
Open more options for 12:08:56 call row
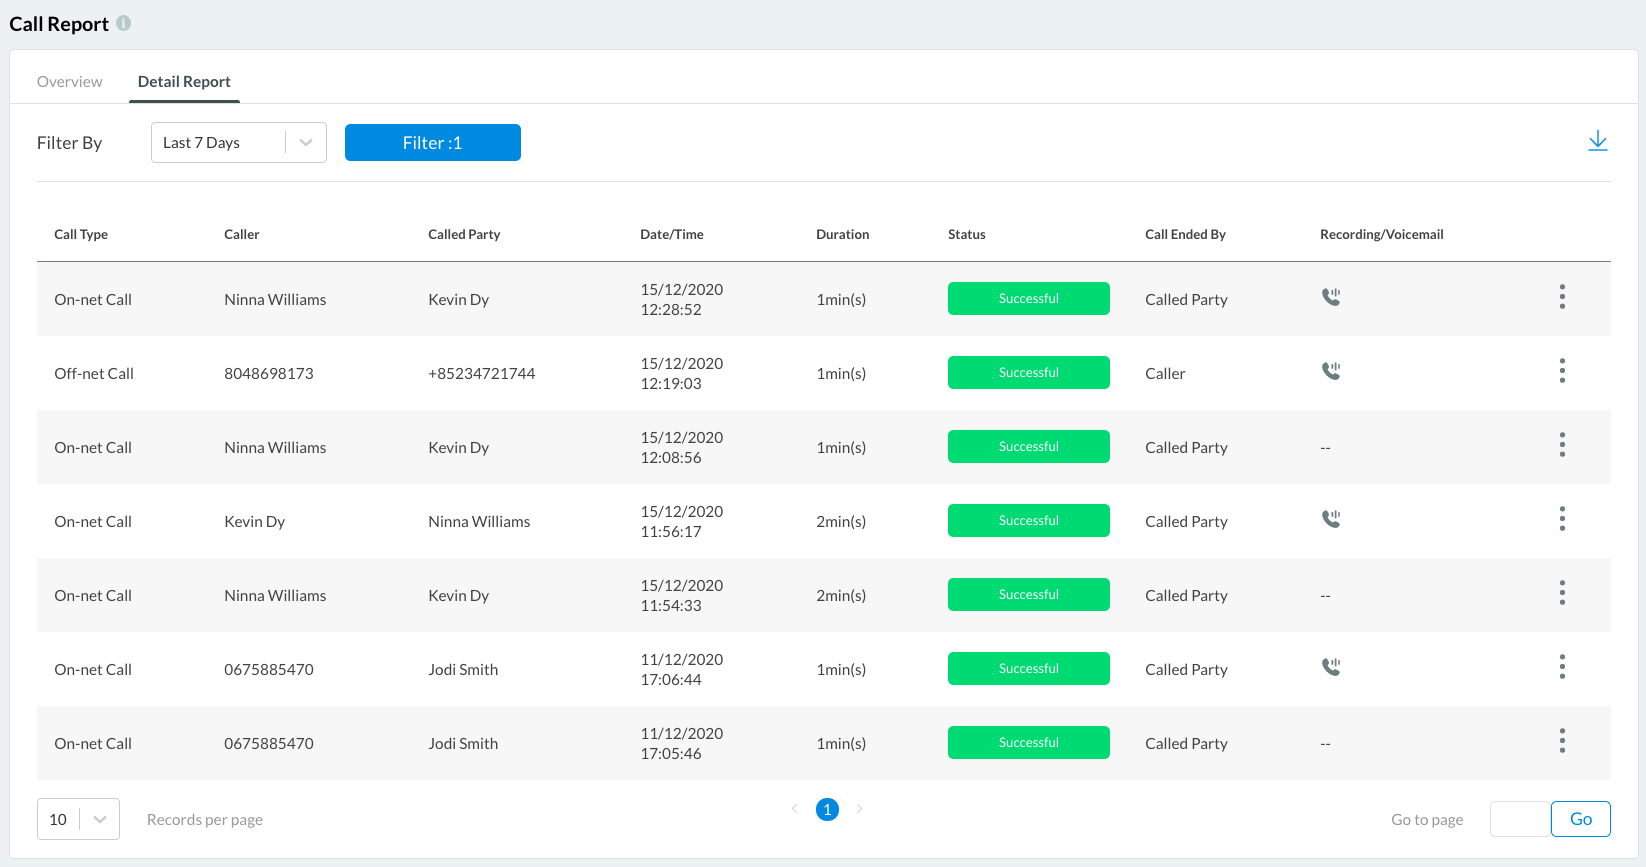point(1562,445)
